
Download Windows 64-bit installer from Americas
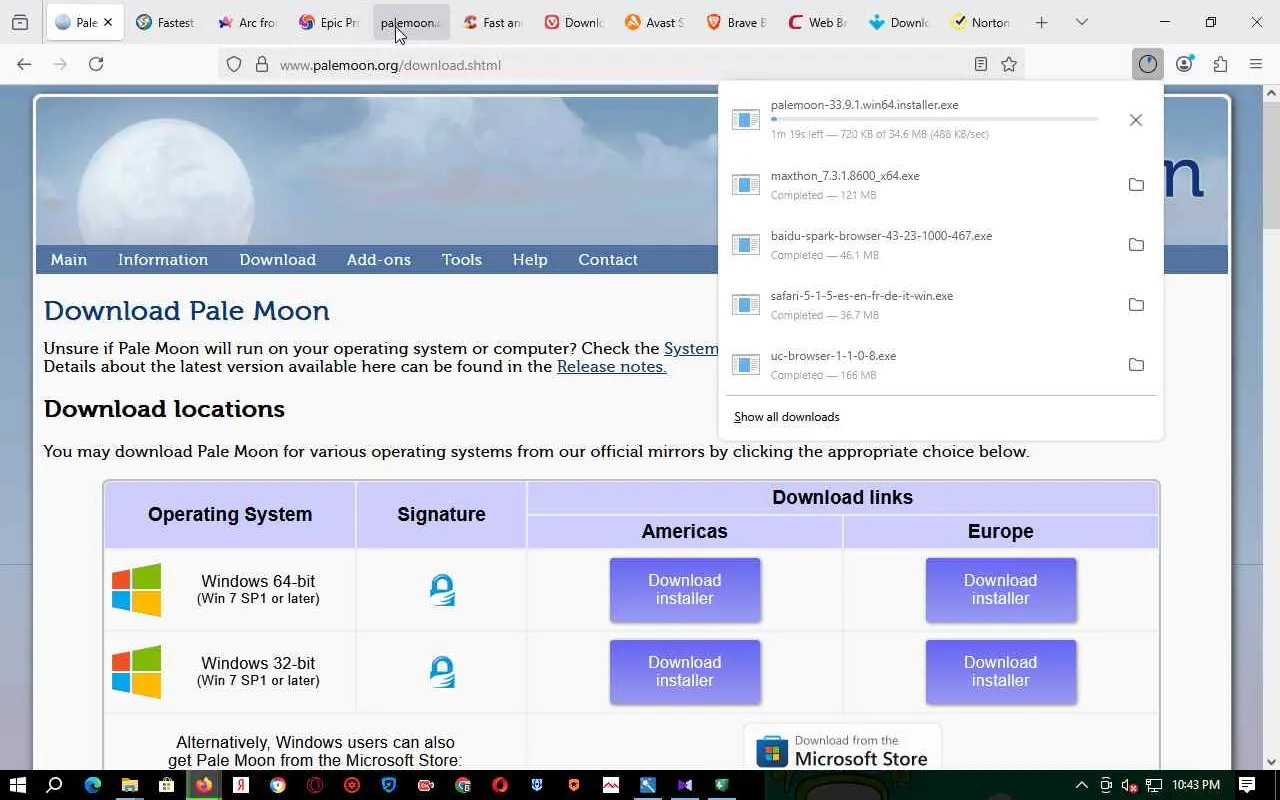(685, 590)
